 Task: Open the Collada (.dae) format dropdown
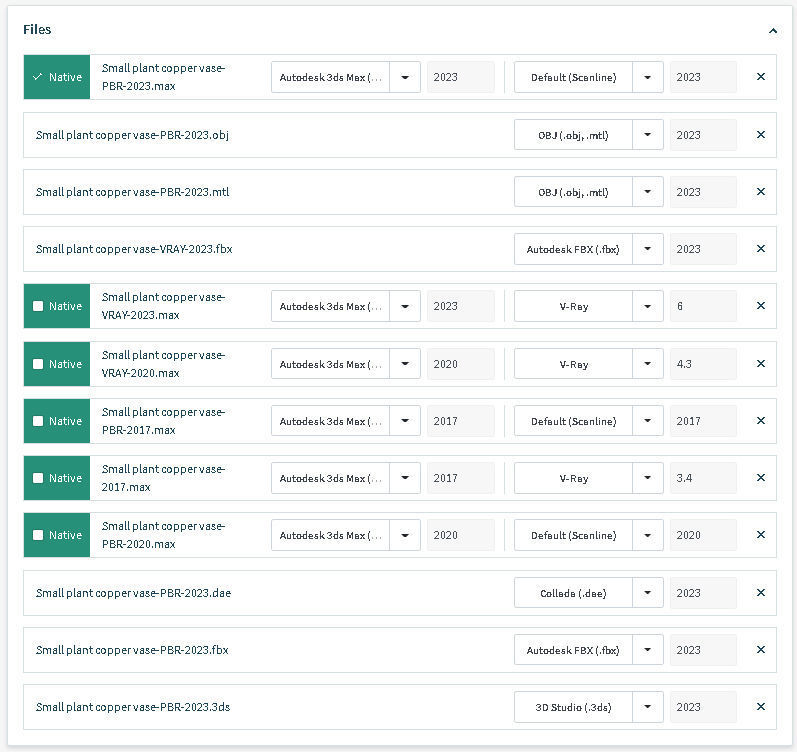[648, 593]
